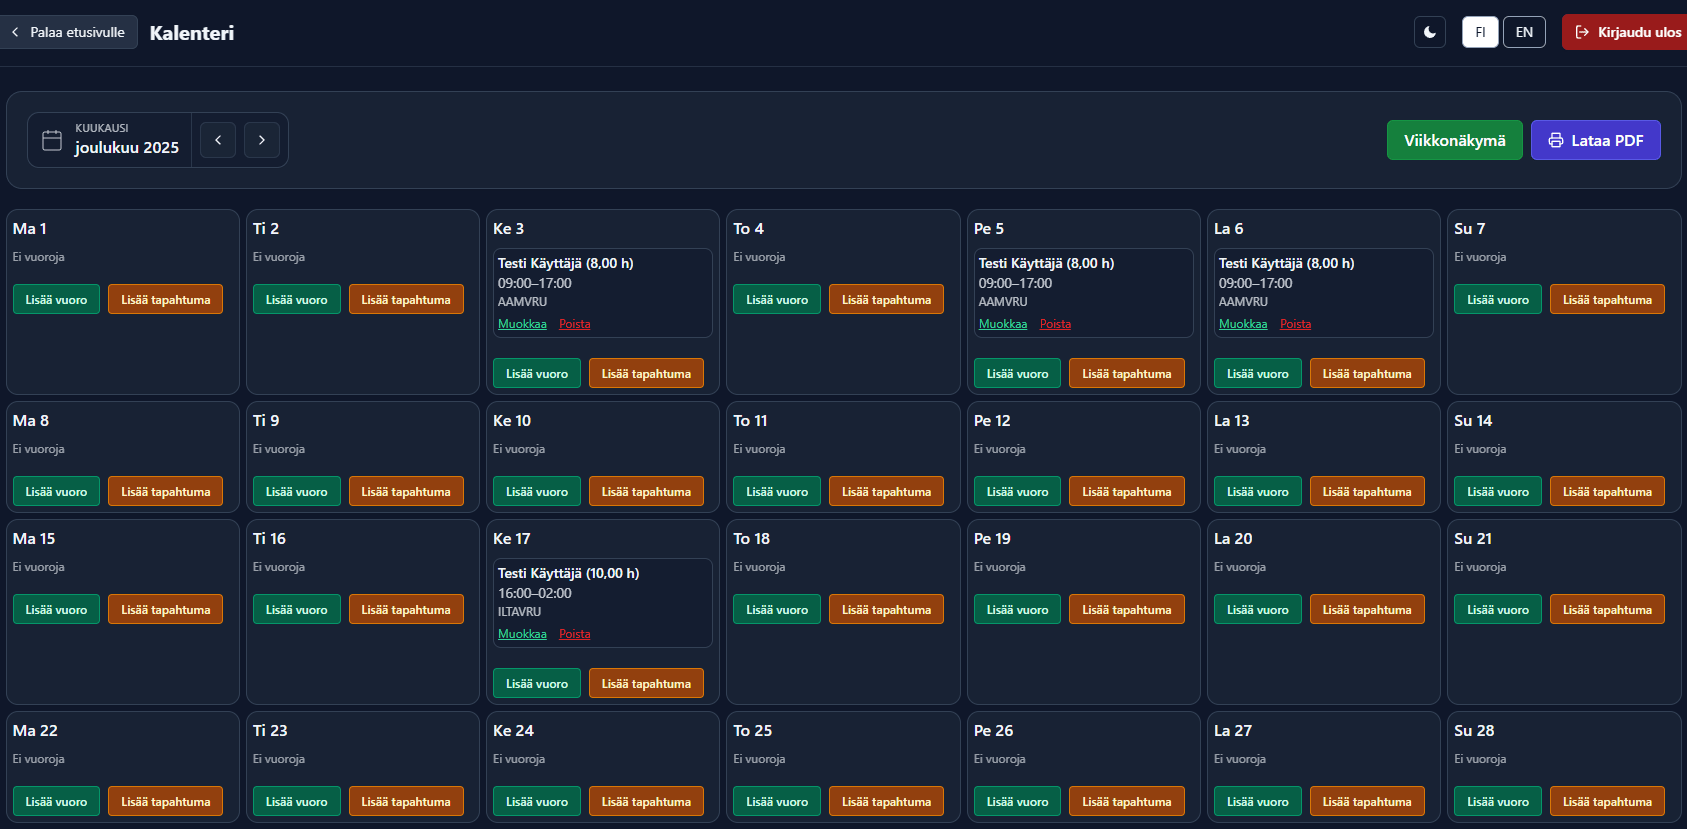Click Poista on the Ke 17 shift

[x=574, y=634]
